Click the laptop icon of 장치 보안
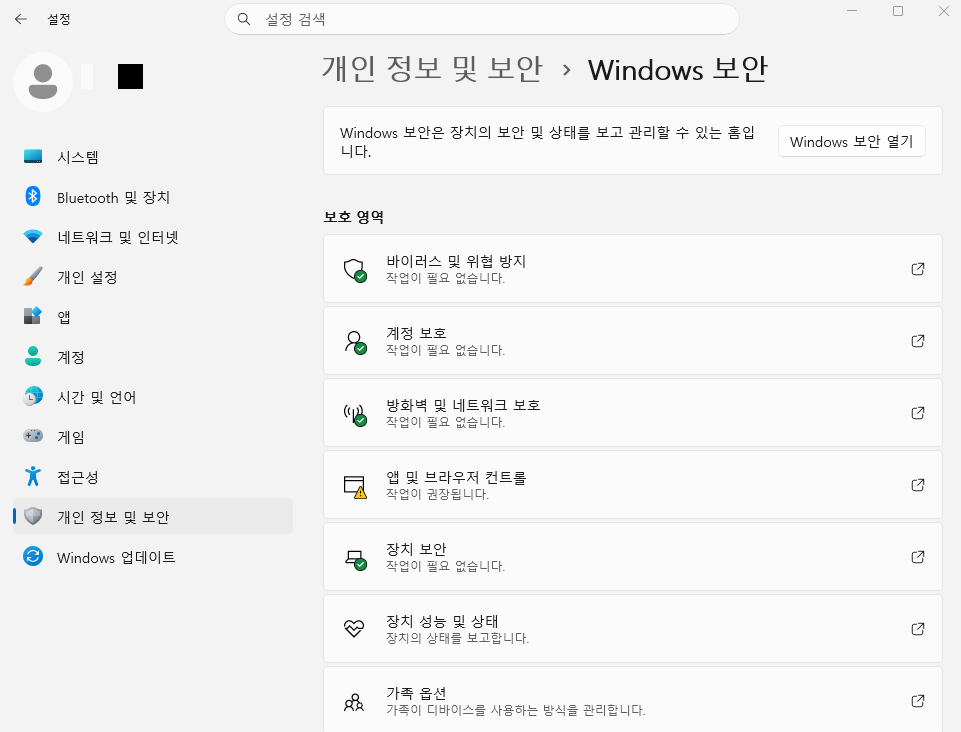This screenshot has width=961, height=732. [x=355, y=559]
